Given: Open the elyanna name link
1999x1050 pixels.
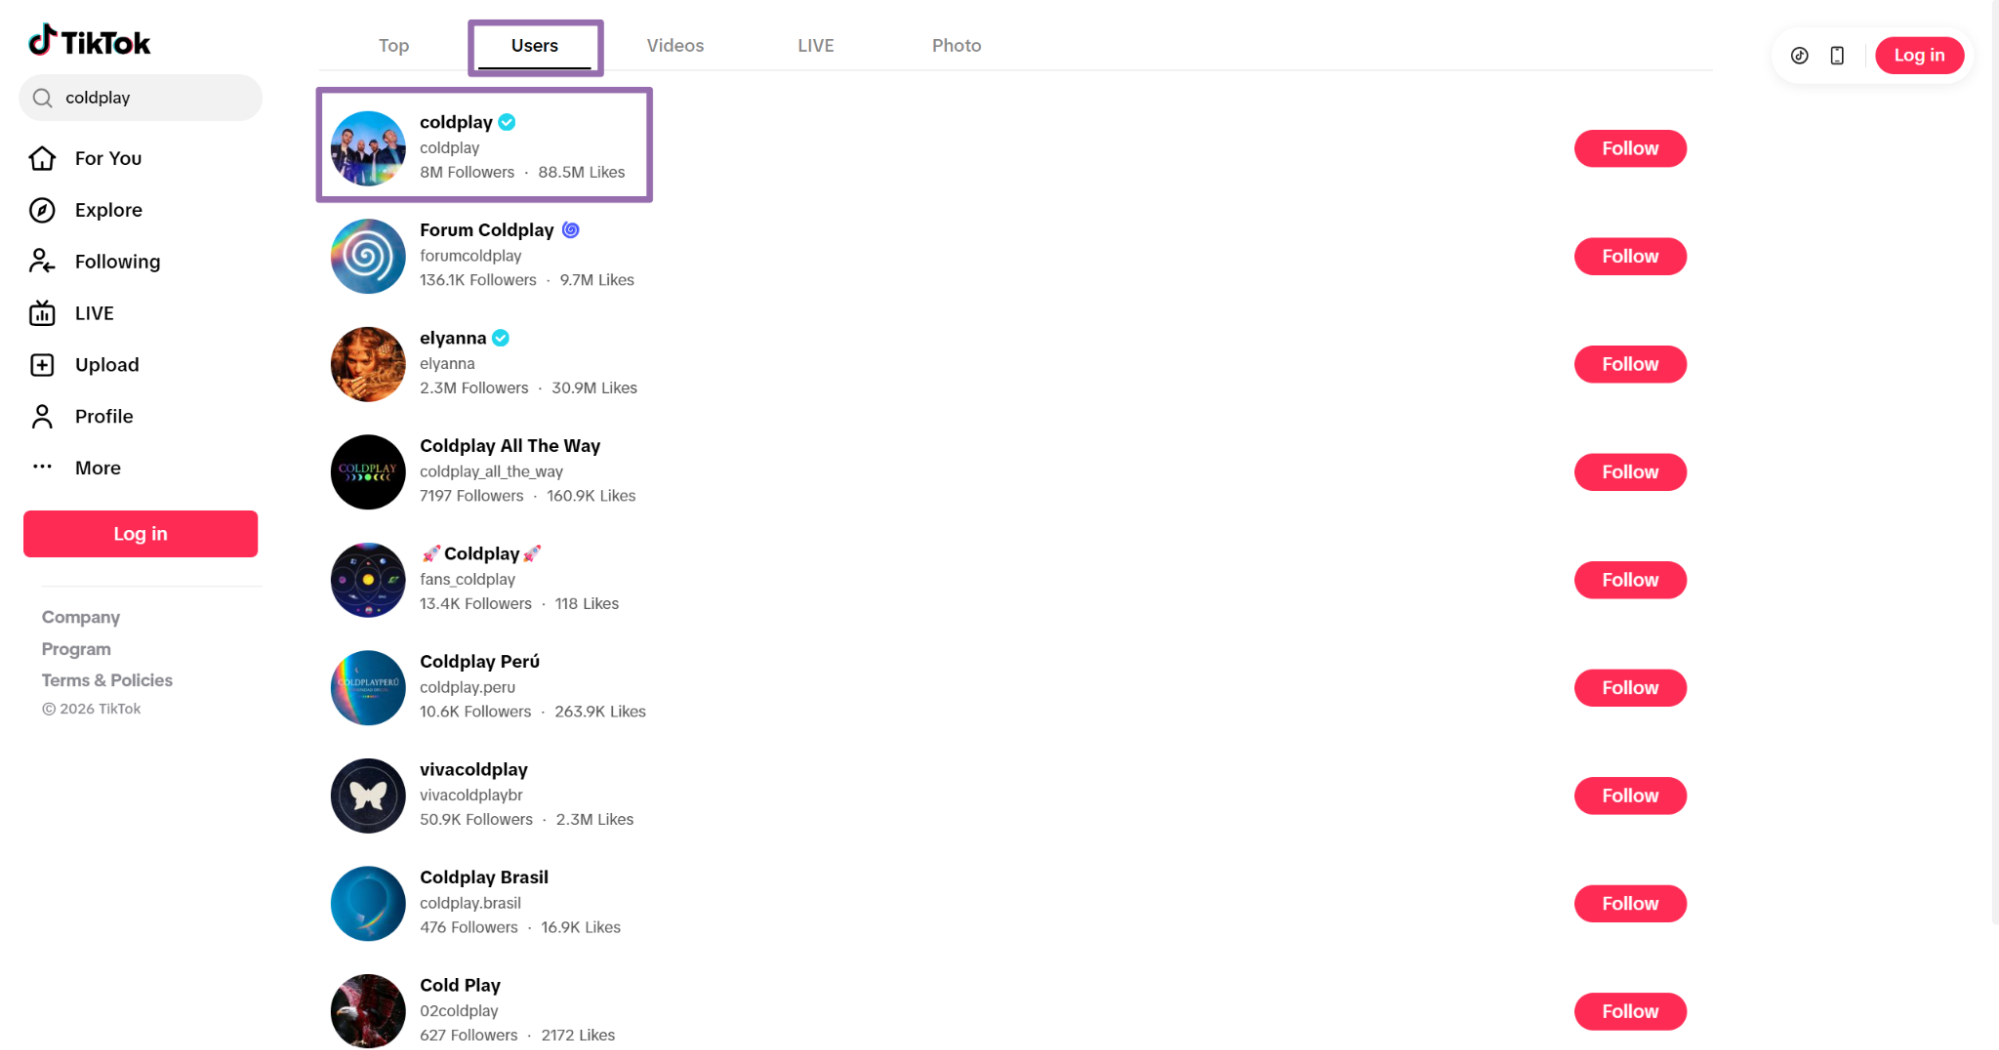Looking at the screenshot, I should [x=453, y=338].
